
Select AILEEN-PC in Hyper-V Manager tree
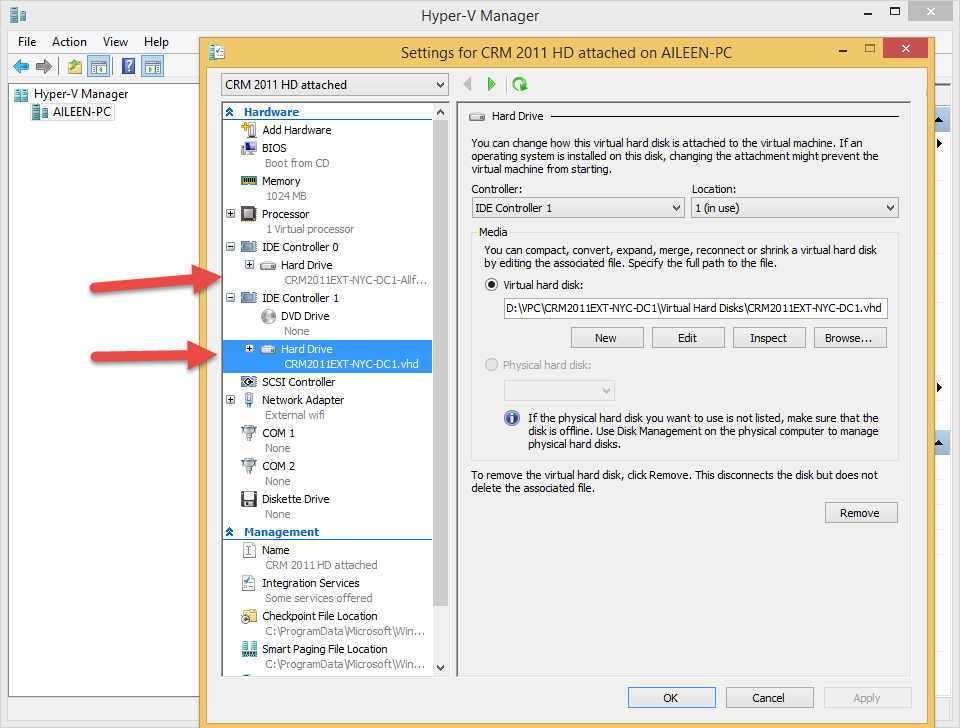(81, 112)
